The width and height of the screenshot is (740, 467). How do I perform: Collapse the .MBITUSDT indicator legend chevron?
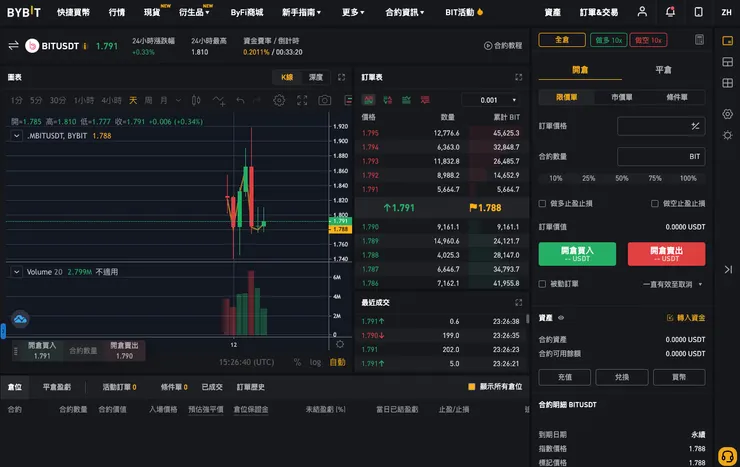[17, 136]
